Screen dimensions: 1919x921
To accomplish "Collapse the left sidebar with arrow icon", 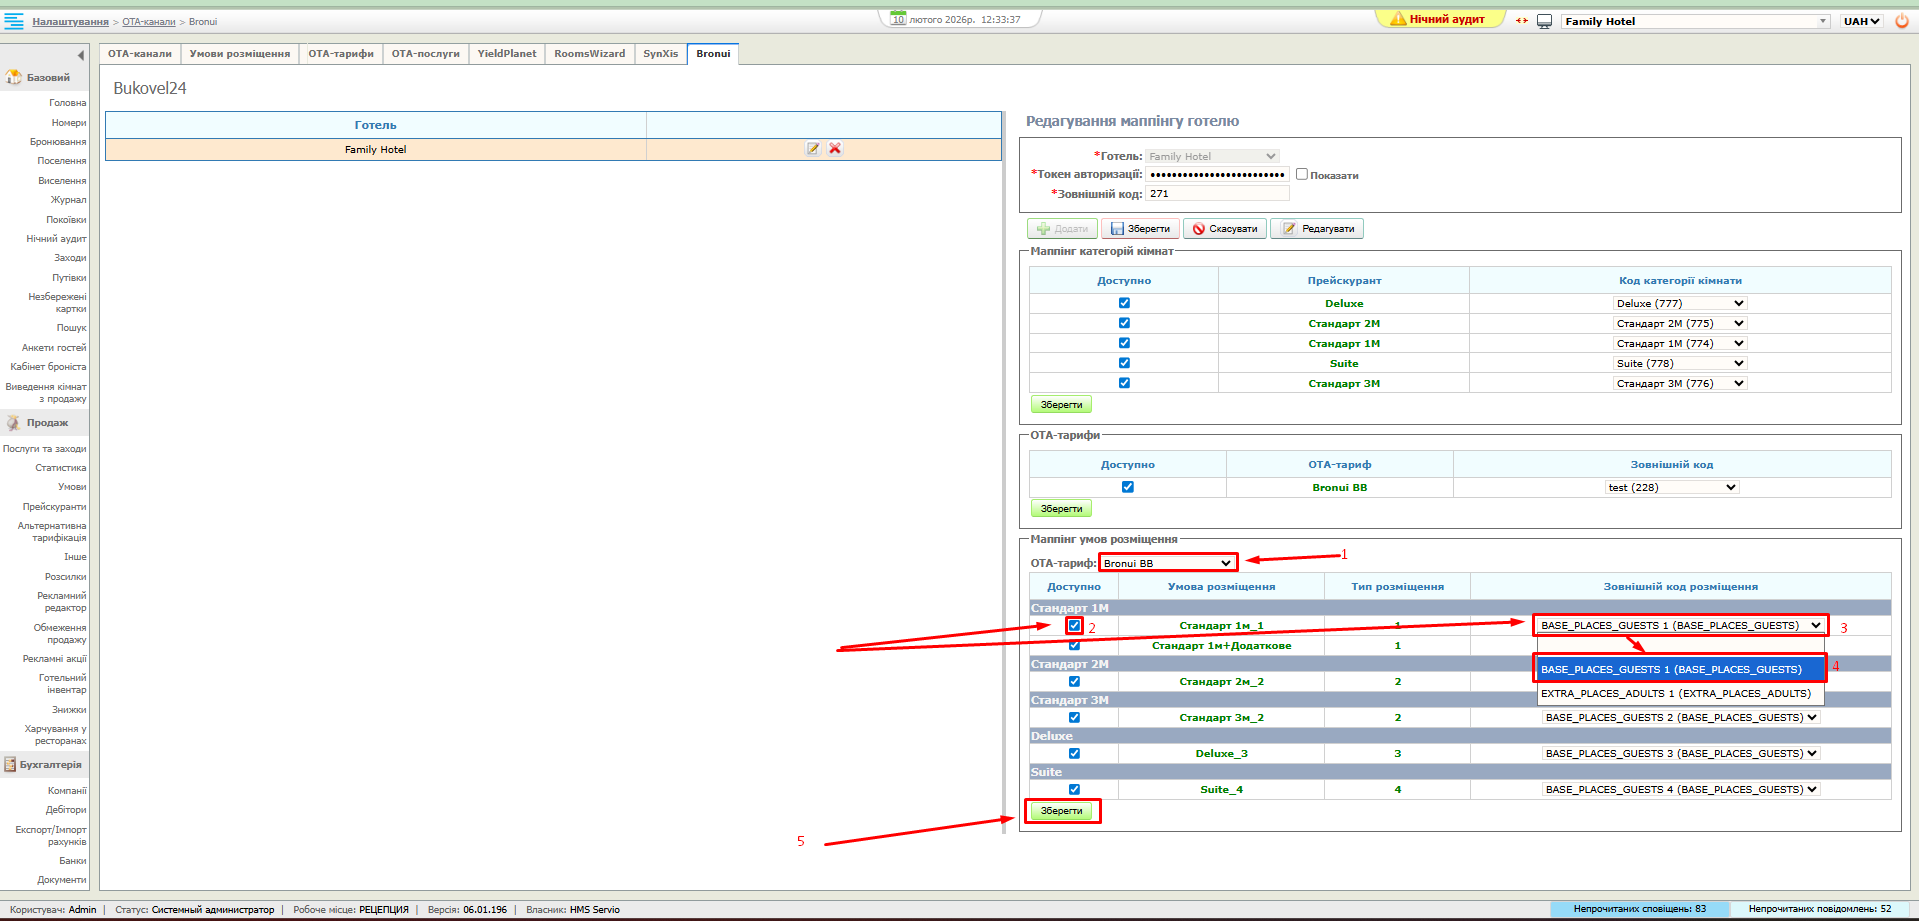I will pos(81,55).
